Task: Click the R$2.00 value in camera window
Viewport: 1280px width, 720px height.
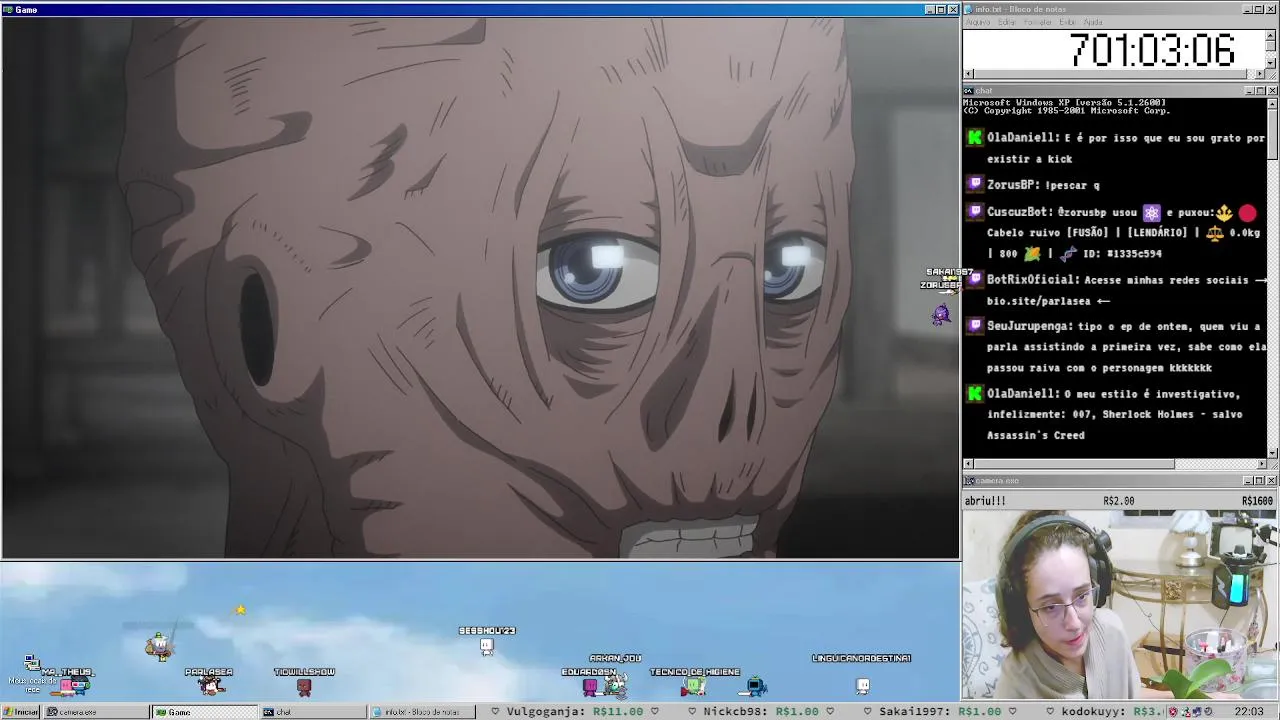Action: pyautogui.click(x=1119, y=501)
